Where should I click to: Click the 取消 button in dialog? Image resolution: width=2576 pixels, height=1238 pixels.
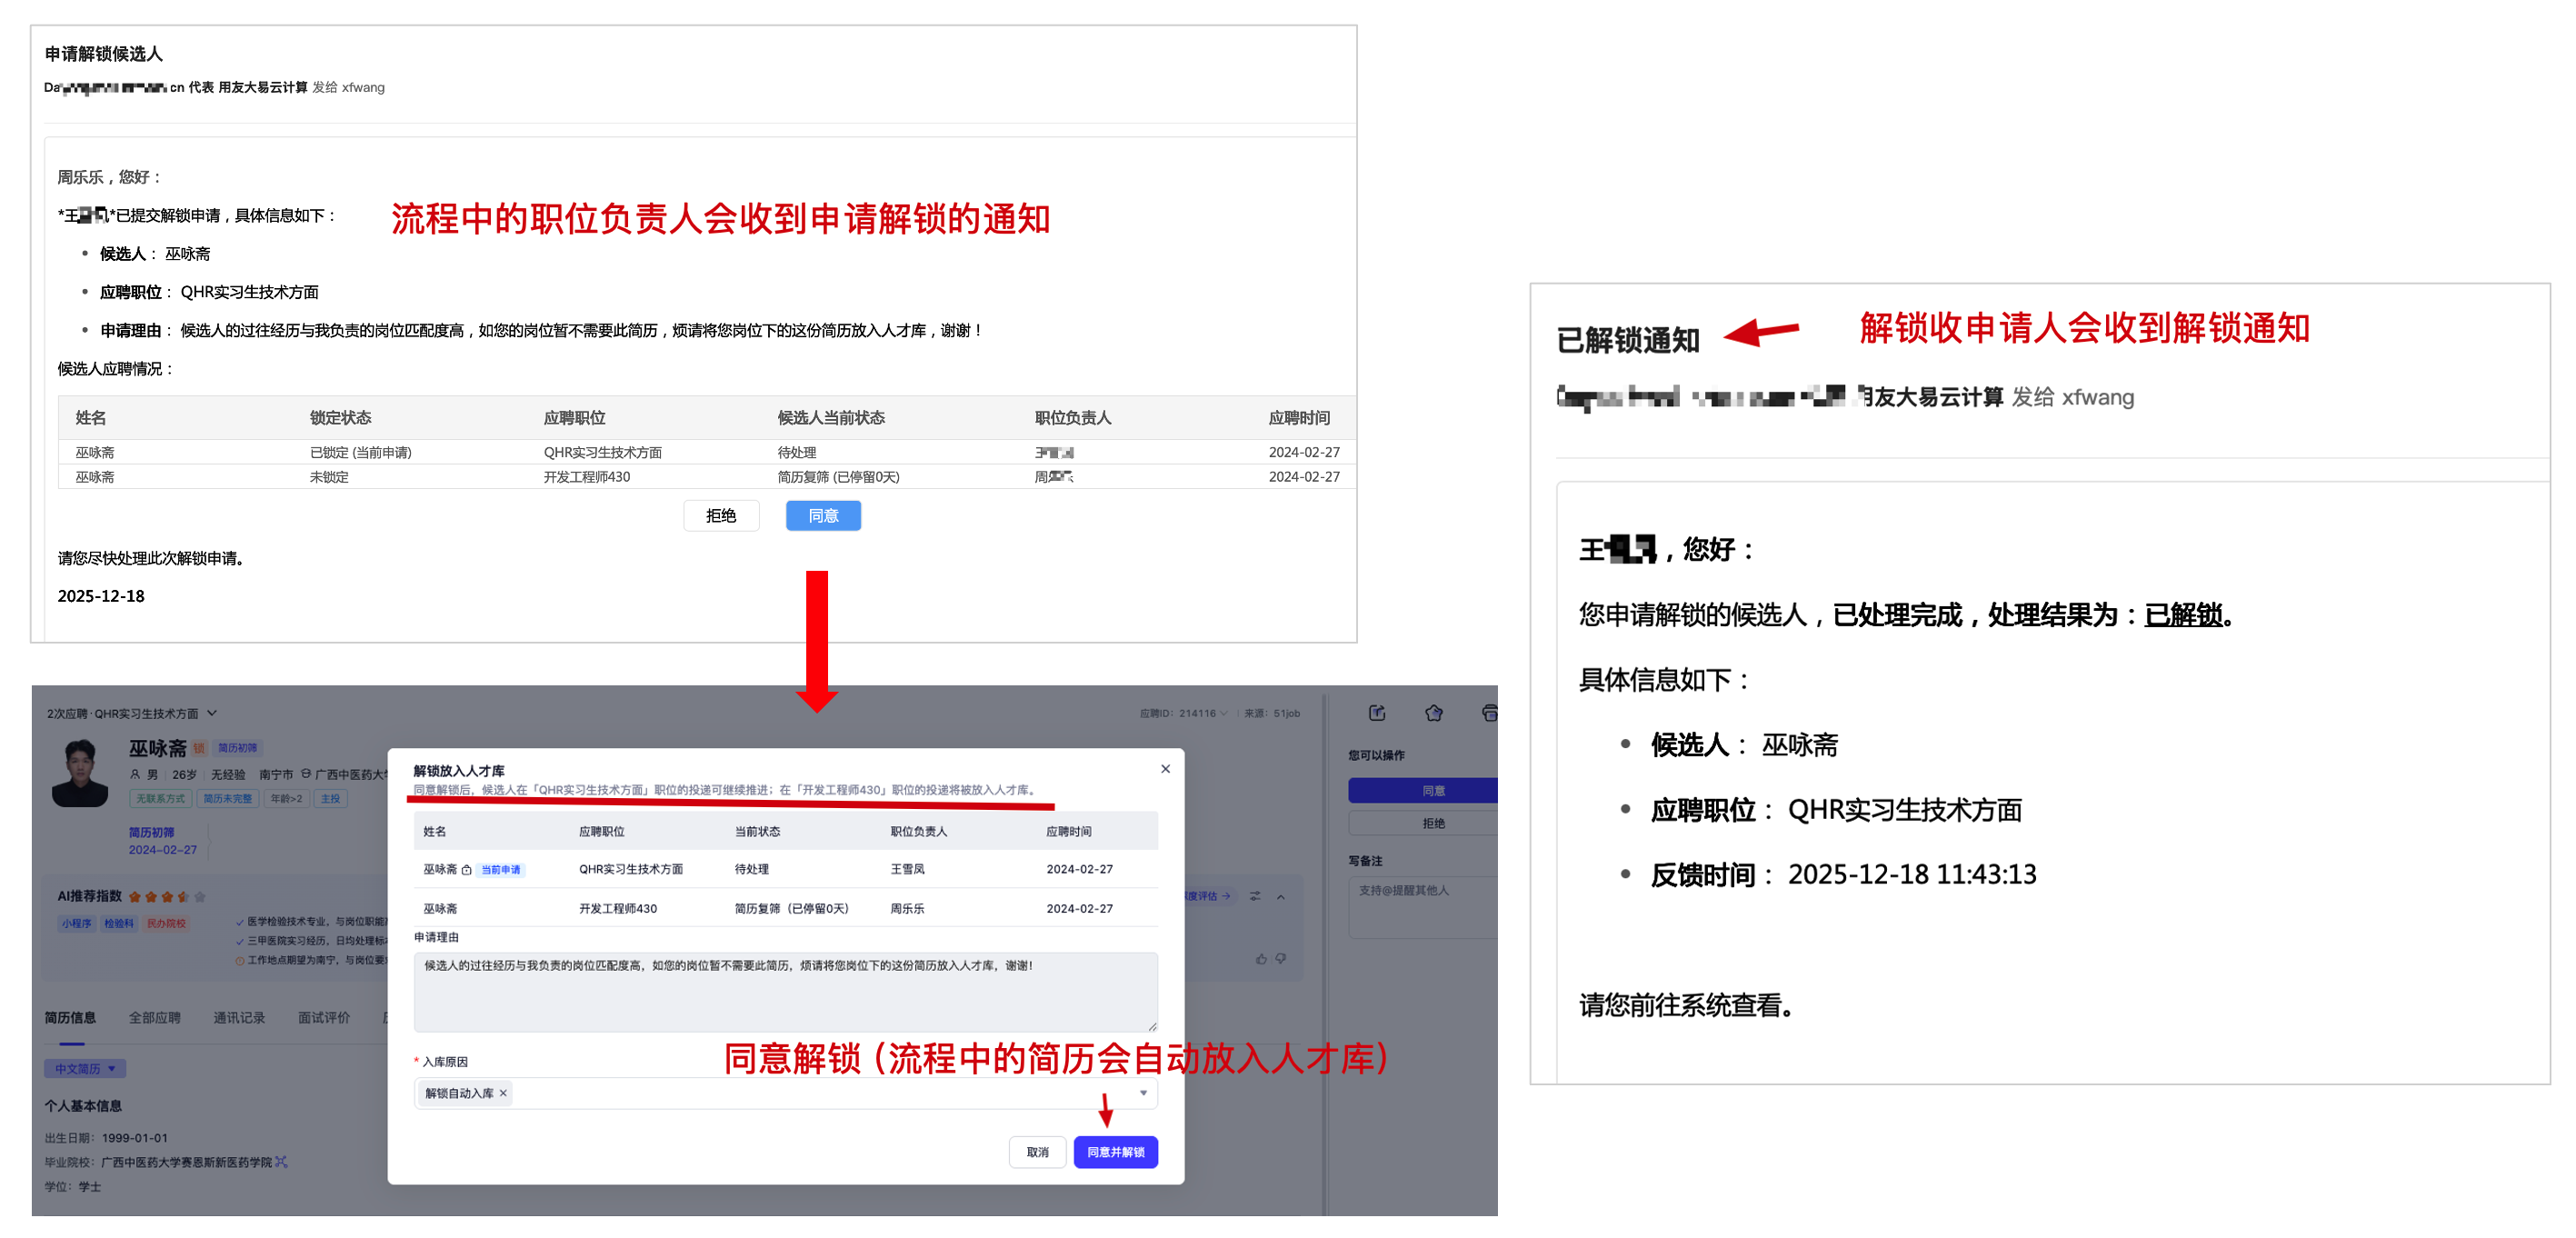coord(1037,1152)
